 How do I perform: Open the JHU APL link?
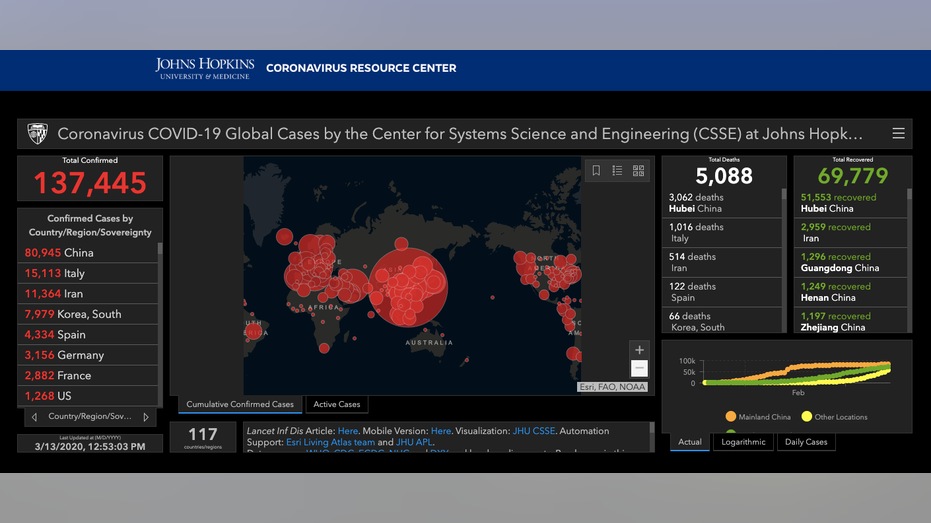coord(414,442)
